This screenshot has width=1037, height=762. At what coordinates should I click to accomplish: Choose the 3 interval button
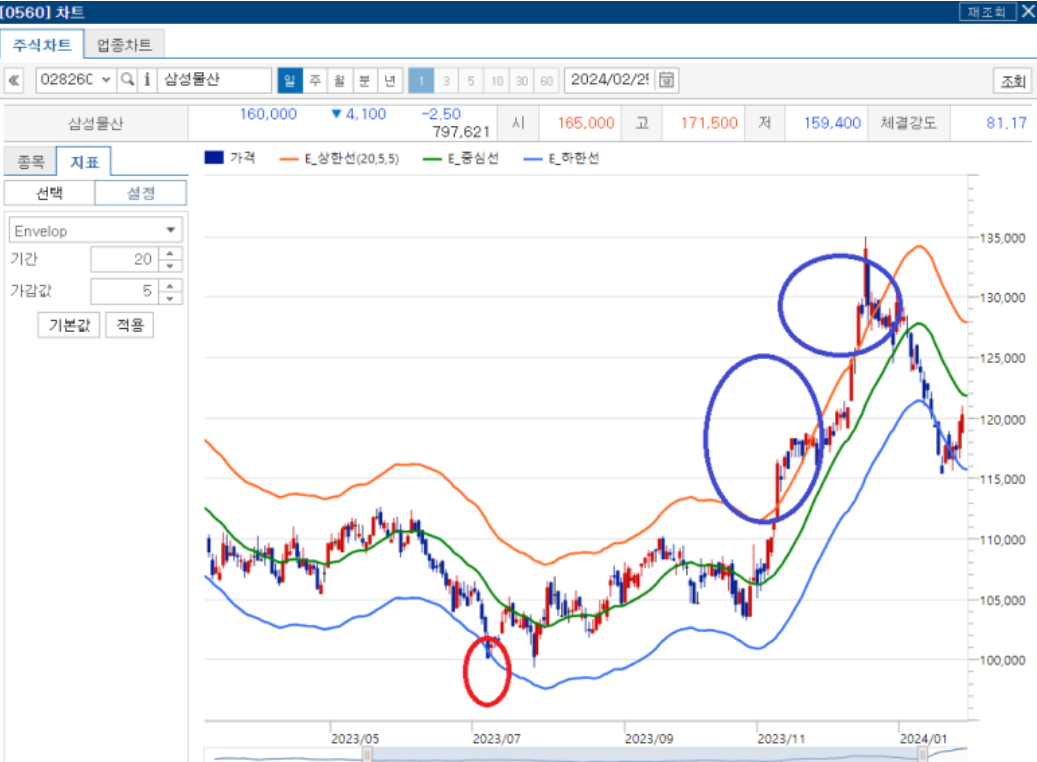click(x=446, y=81)
